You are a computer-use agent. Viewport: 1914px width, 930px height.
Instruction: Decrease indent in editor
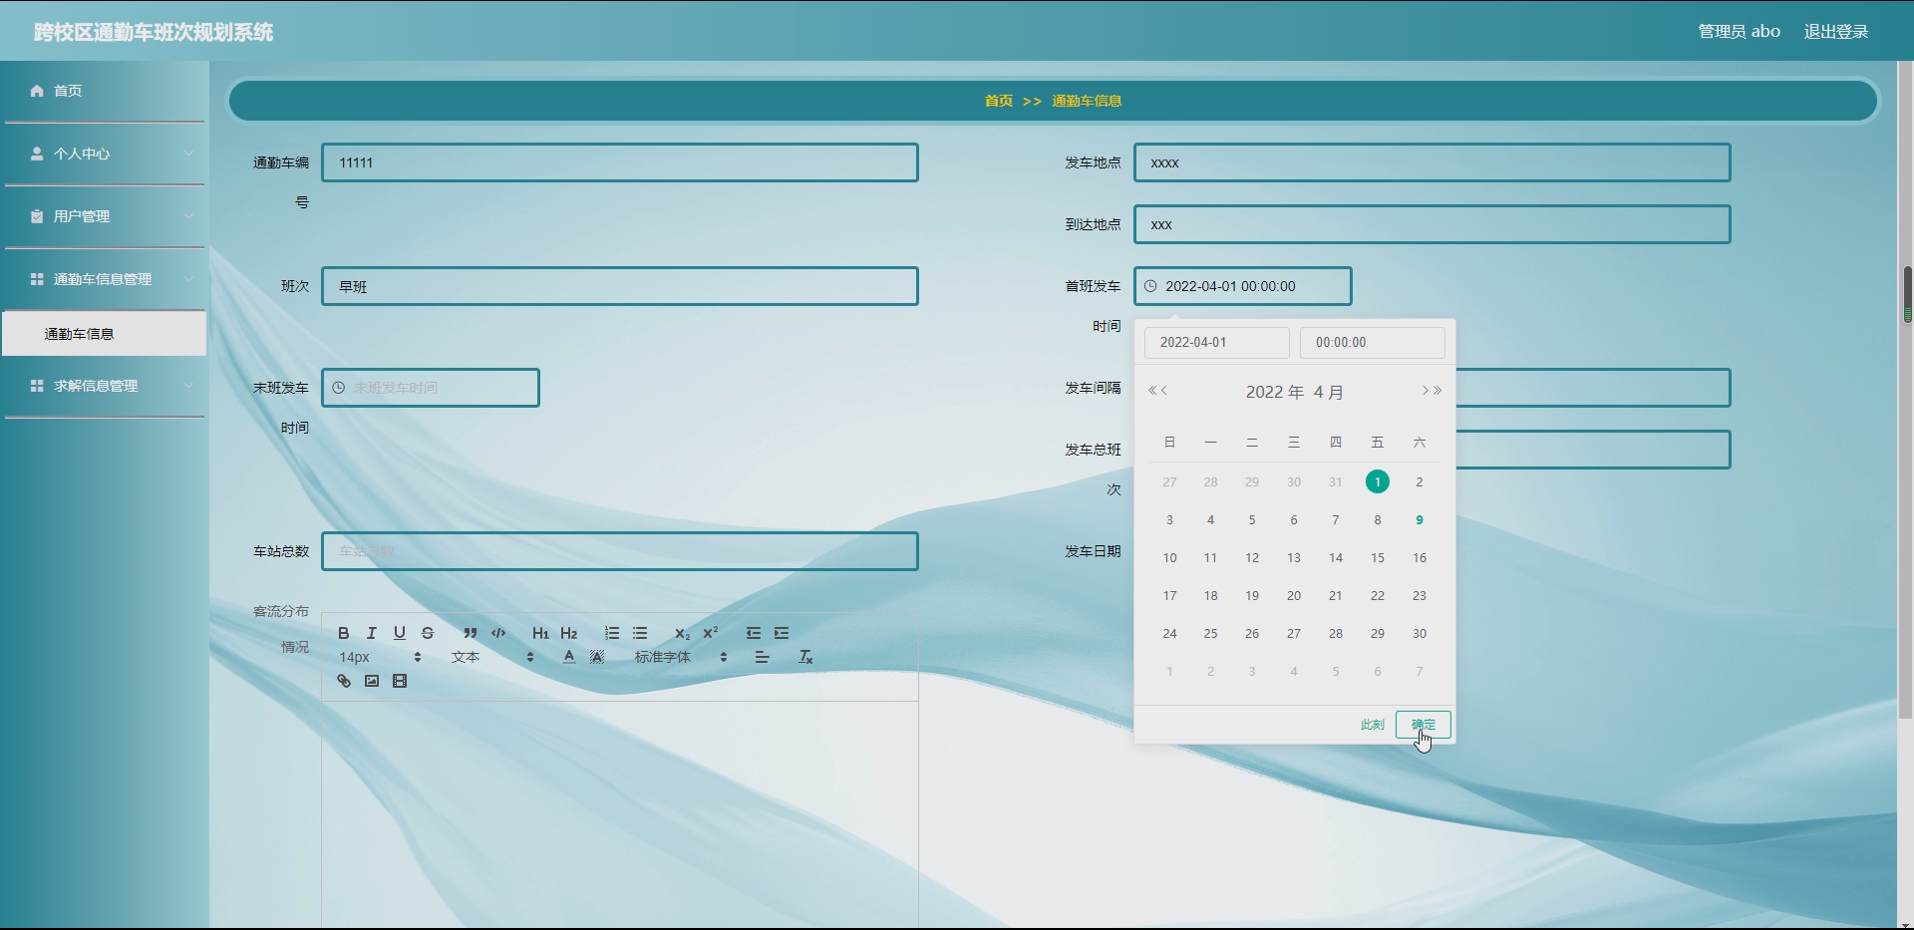[753, 633]
